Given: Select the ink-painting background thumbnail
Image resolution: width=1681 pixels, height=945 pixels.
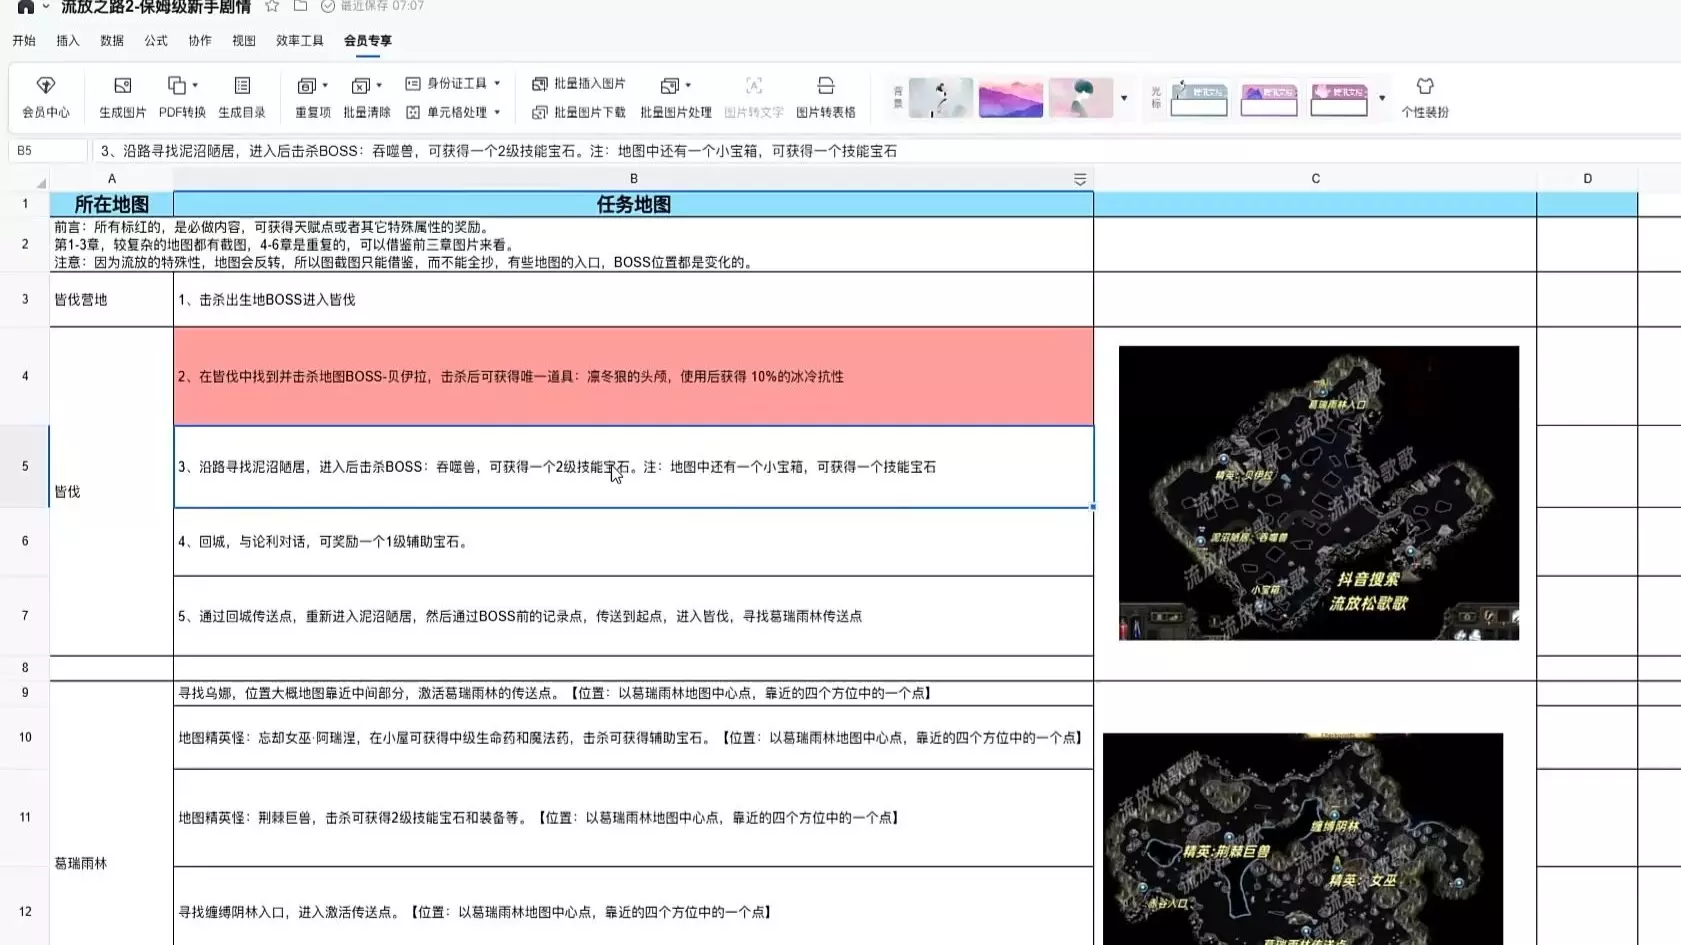Looking at the screenshot, I should click(x=941, y=98).
